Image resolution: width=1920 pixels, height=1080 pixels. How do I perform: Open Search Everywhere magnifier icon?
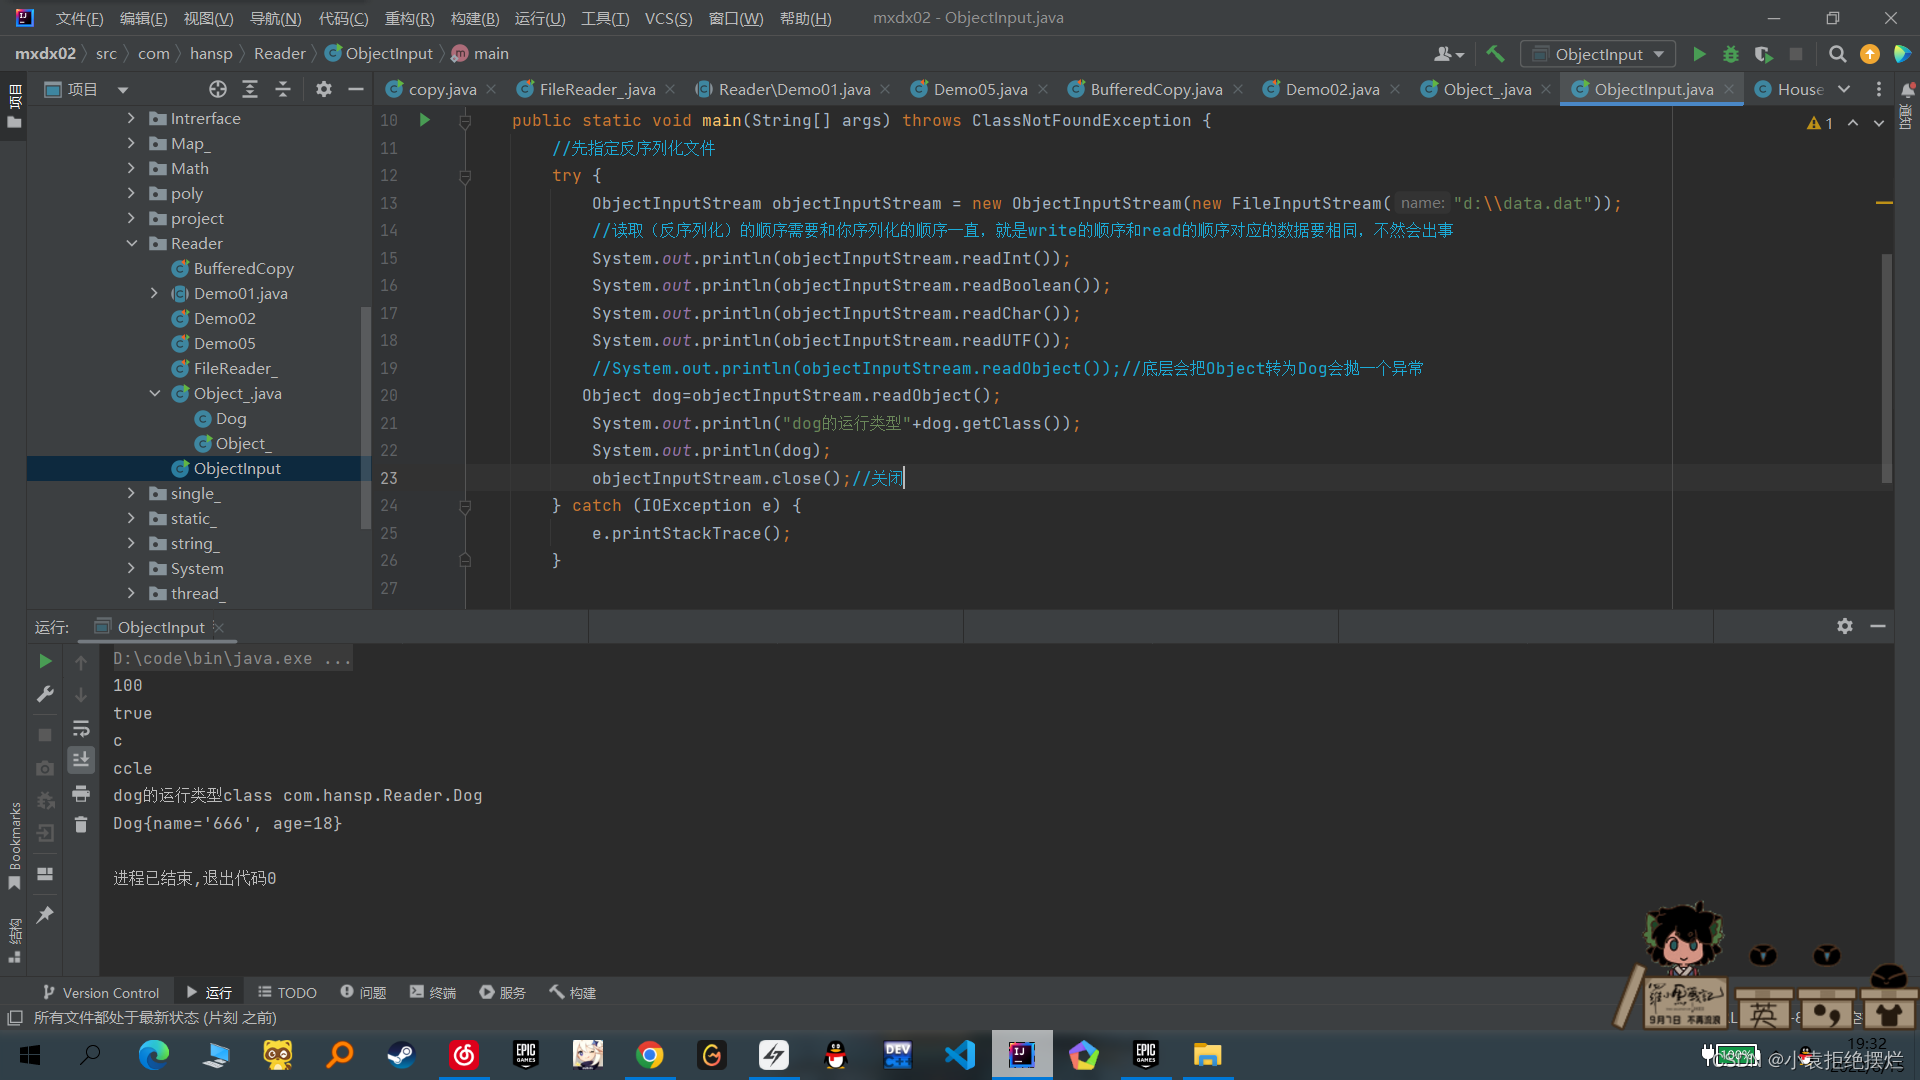coord(1837,54)
